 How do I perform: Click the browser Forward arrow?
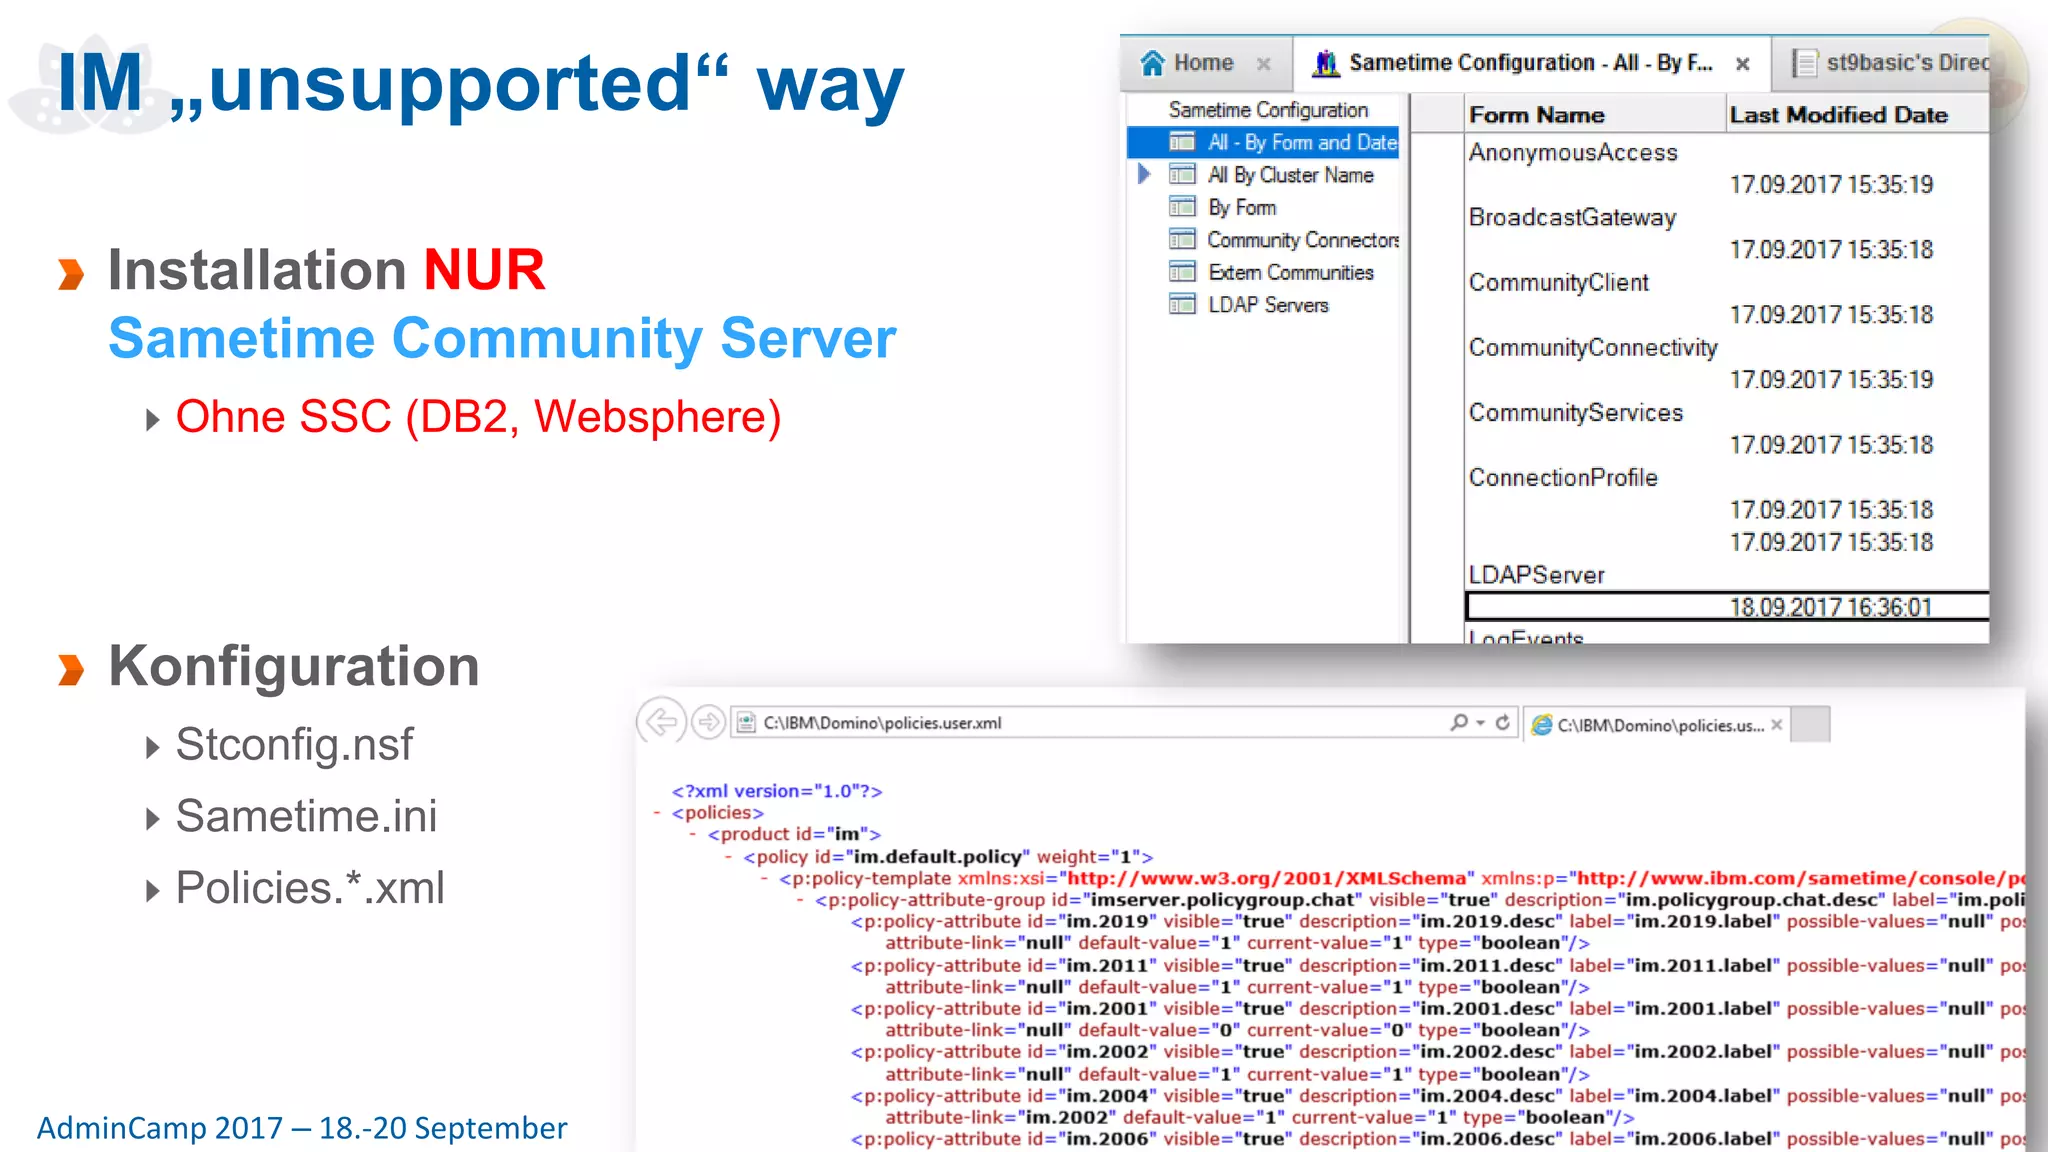[709, 722]
